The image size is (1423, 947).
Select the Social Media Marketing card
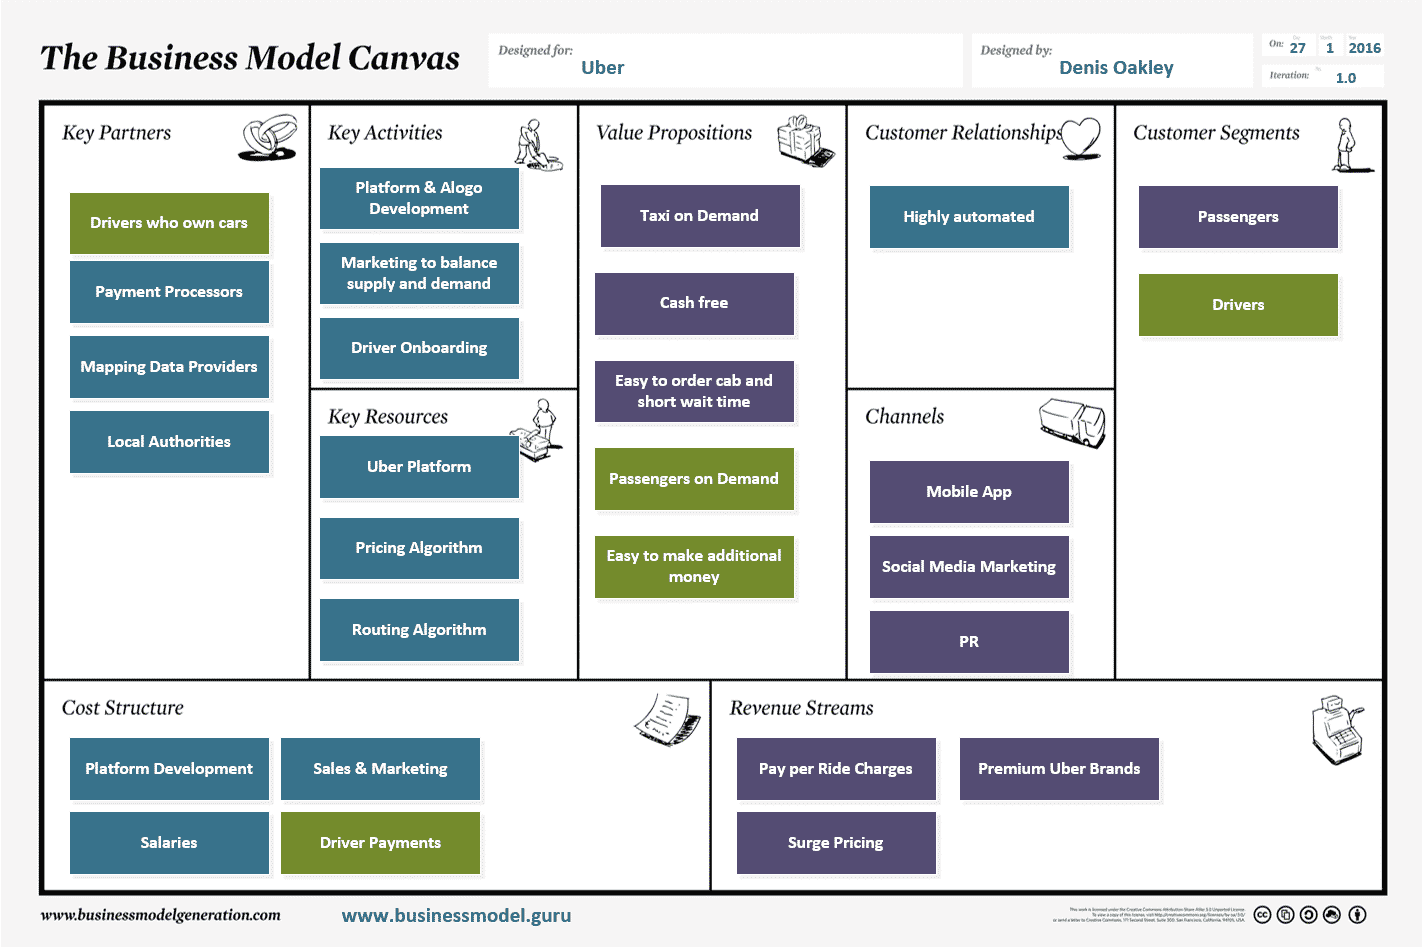coord(969,567)
